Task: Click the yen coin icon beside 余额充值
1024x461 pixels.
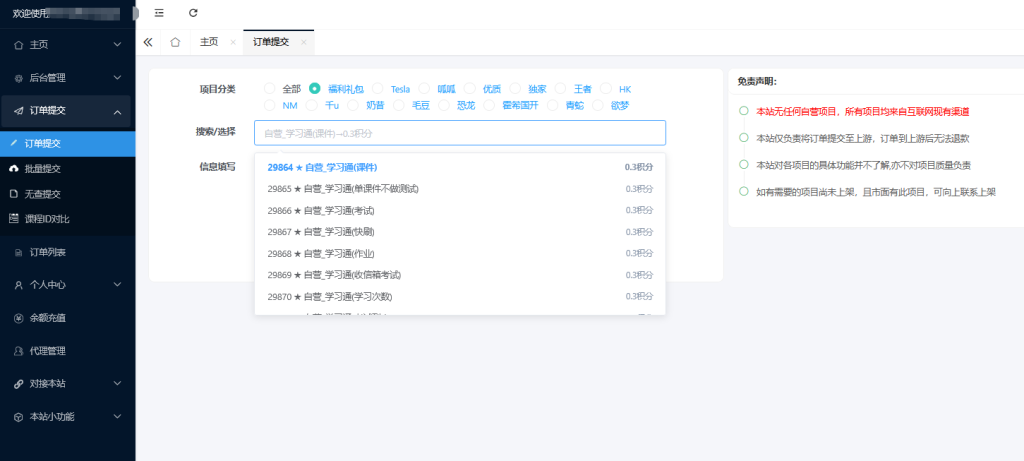Action: click(18, 318)
